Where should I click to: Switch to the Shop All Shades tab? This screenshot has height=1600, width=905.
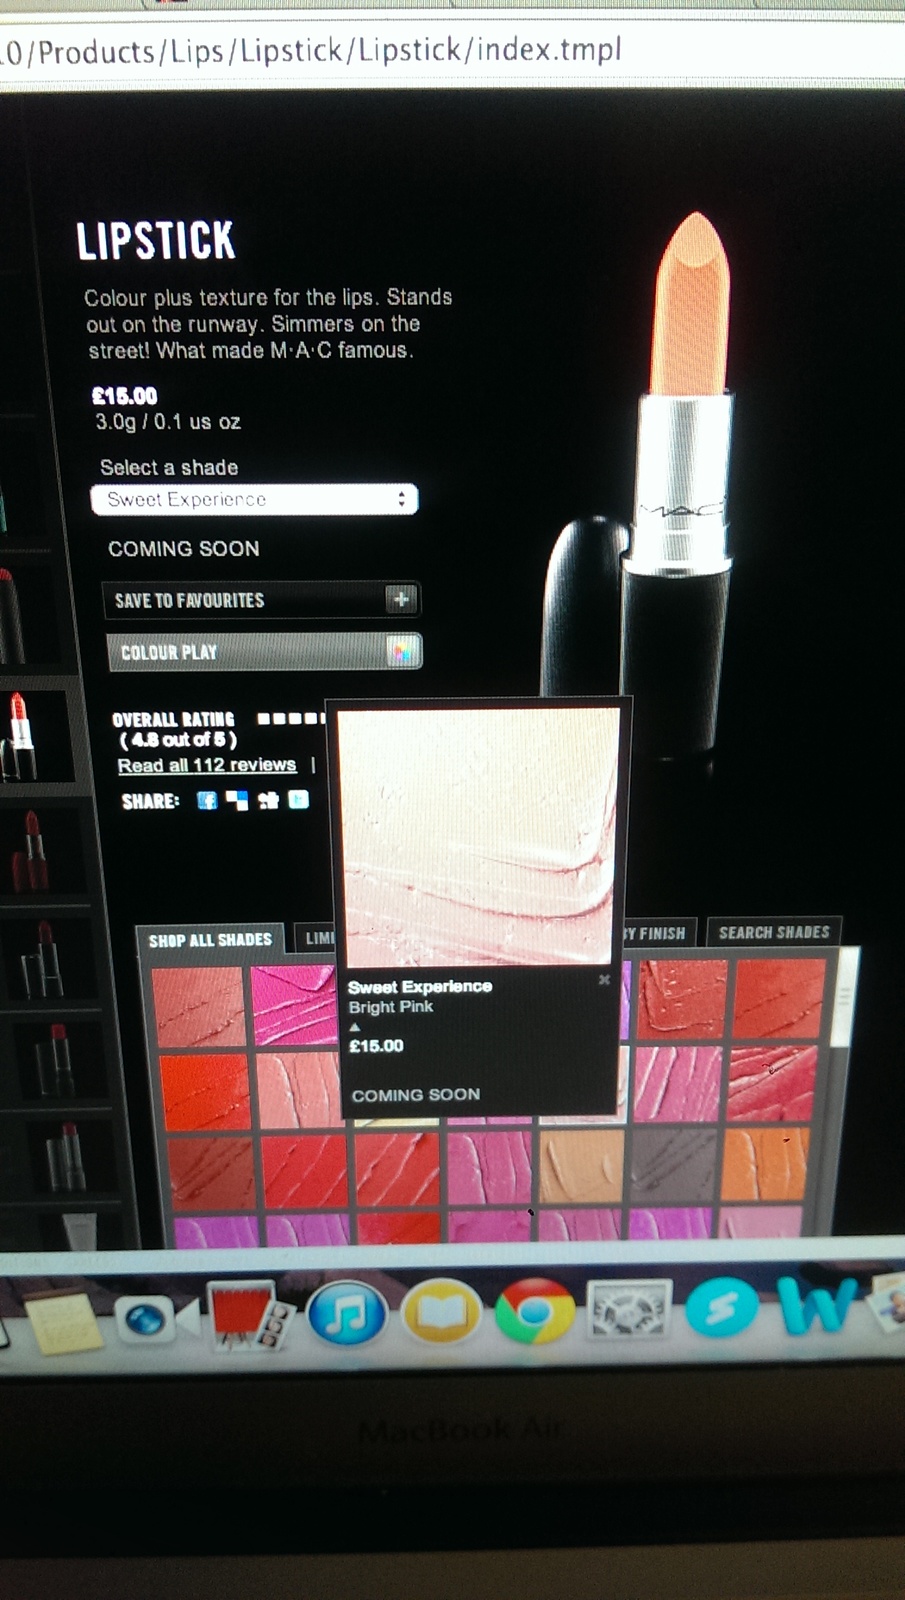pyautogui.click(x=210, y=940)
